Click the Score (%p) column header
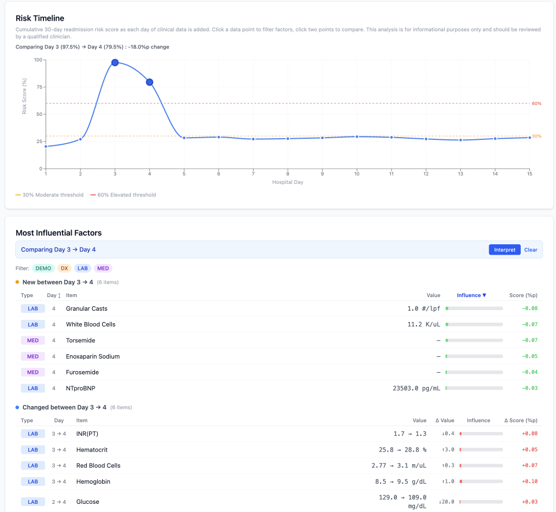The image size is (556, 512). coord(523,295)
